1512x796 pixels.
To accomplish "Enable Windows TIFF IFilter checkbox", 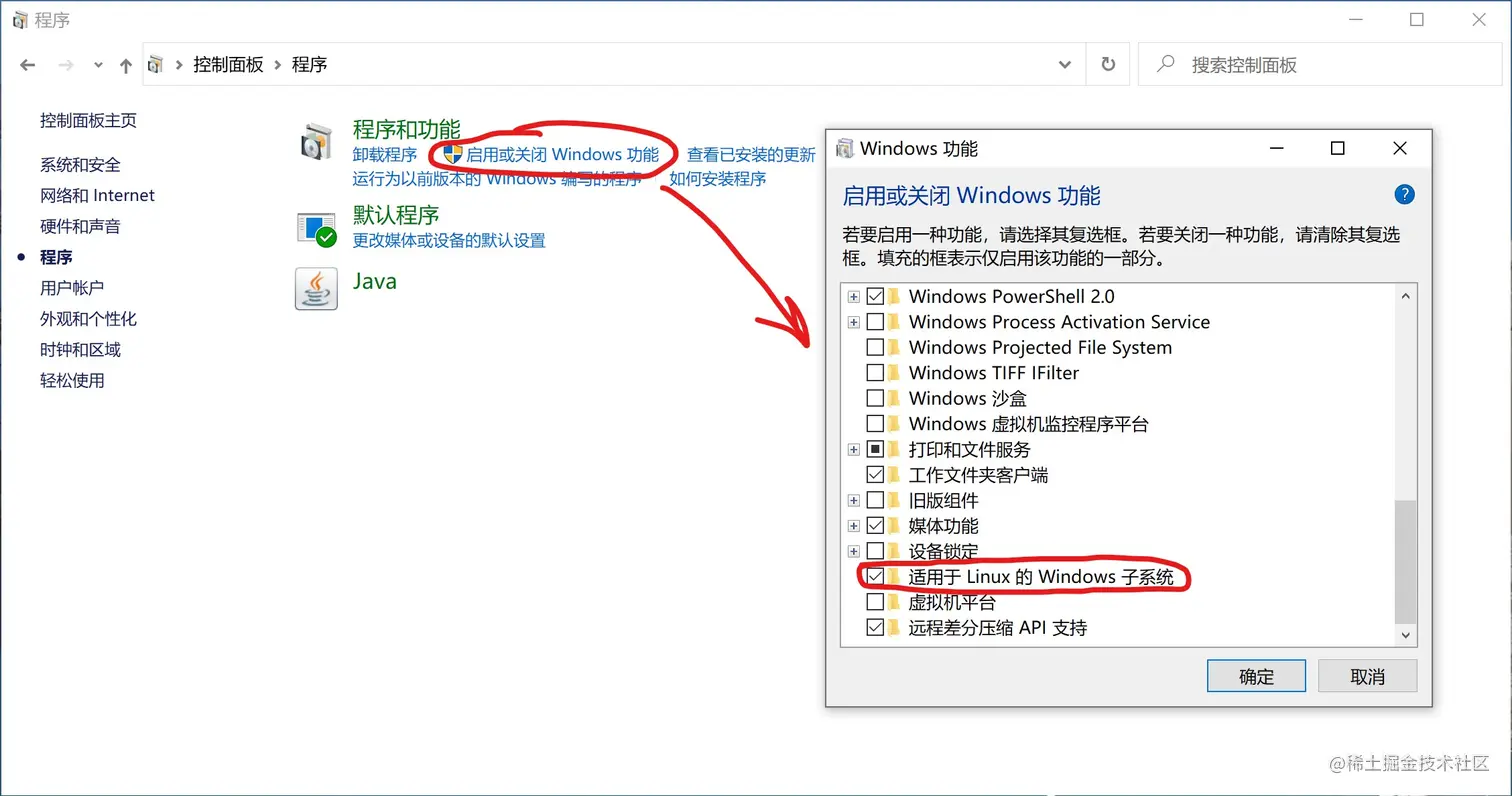I will [x=875, y=373].
